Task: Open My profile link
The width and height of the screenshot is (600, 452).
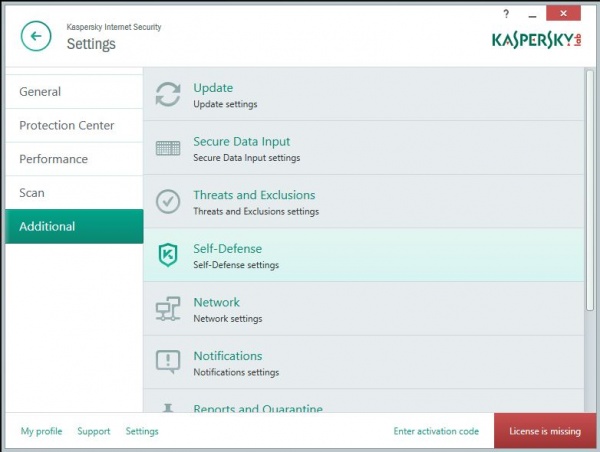Action: [x=41, y=431]
